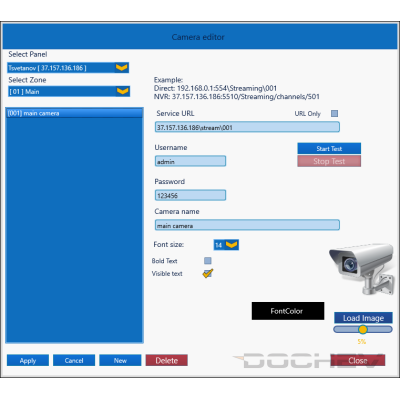Click the [01] Main zone selection box

point(69,91)
